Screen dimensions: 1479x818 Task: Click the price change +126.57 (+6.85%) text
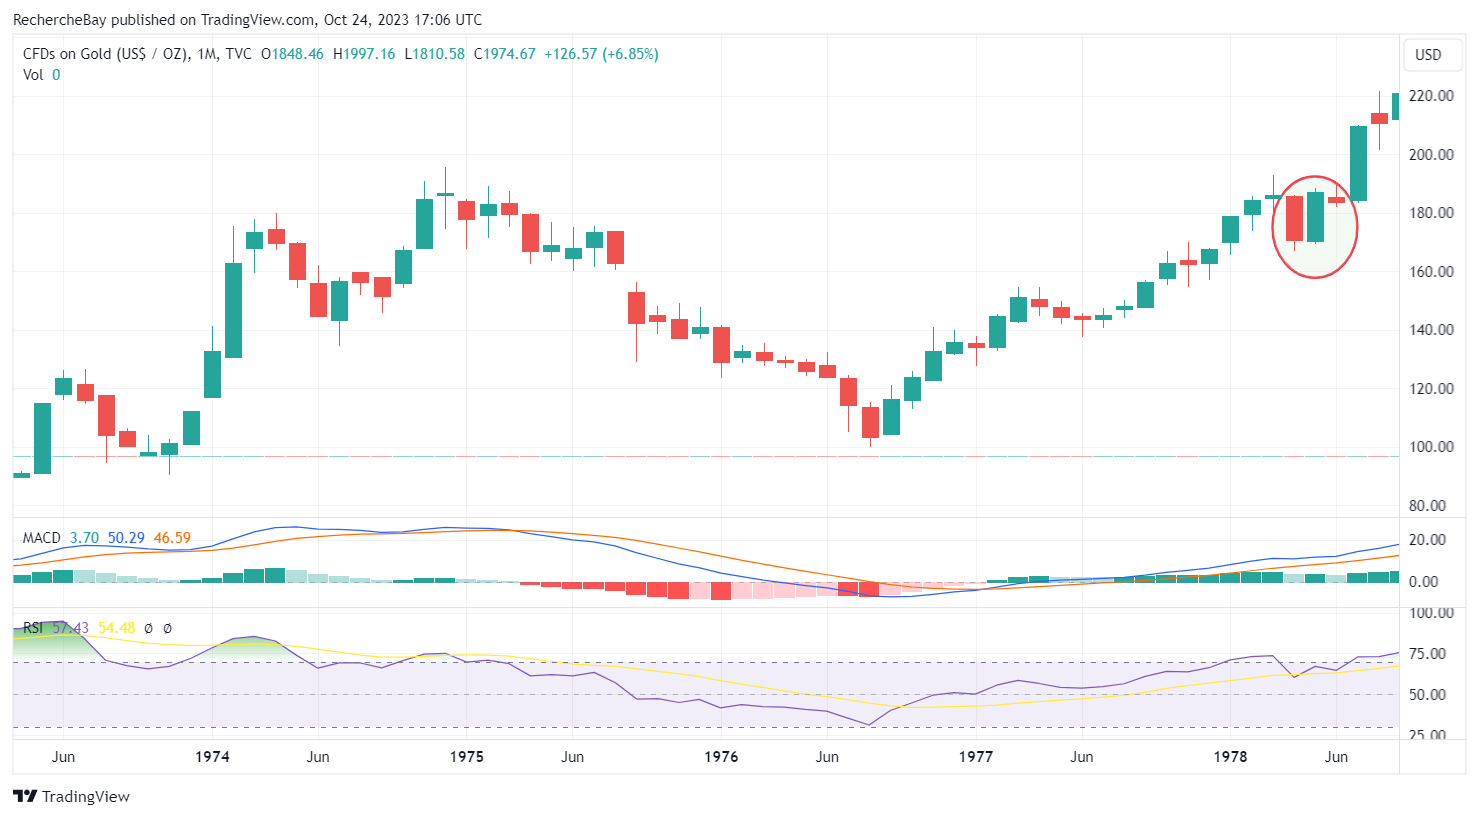coord(601,54)
